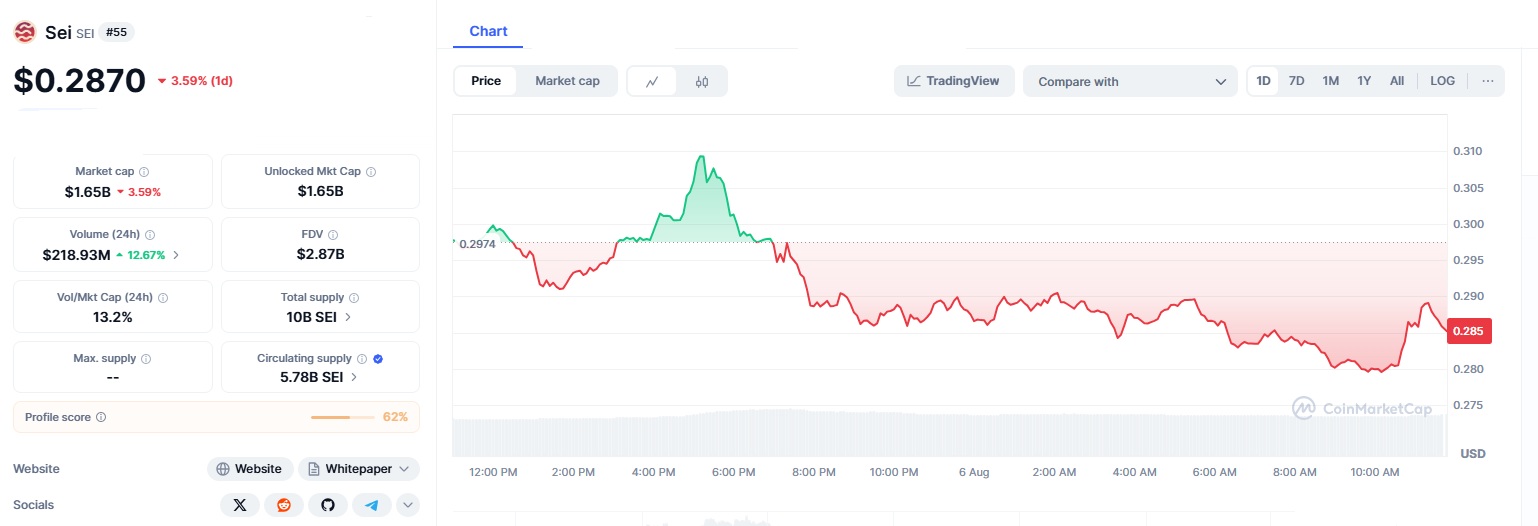Screen dimensions: 1538x526
Task: Expand more social links chevron
Action: [x=408, y=505]
